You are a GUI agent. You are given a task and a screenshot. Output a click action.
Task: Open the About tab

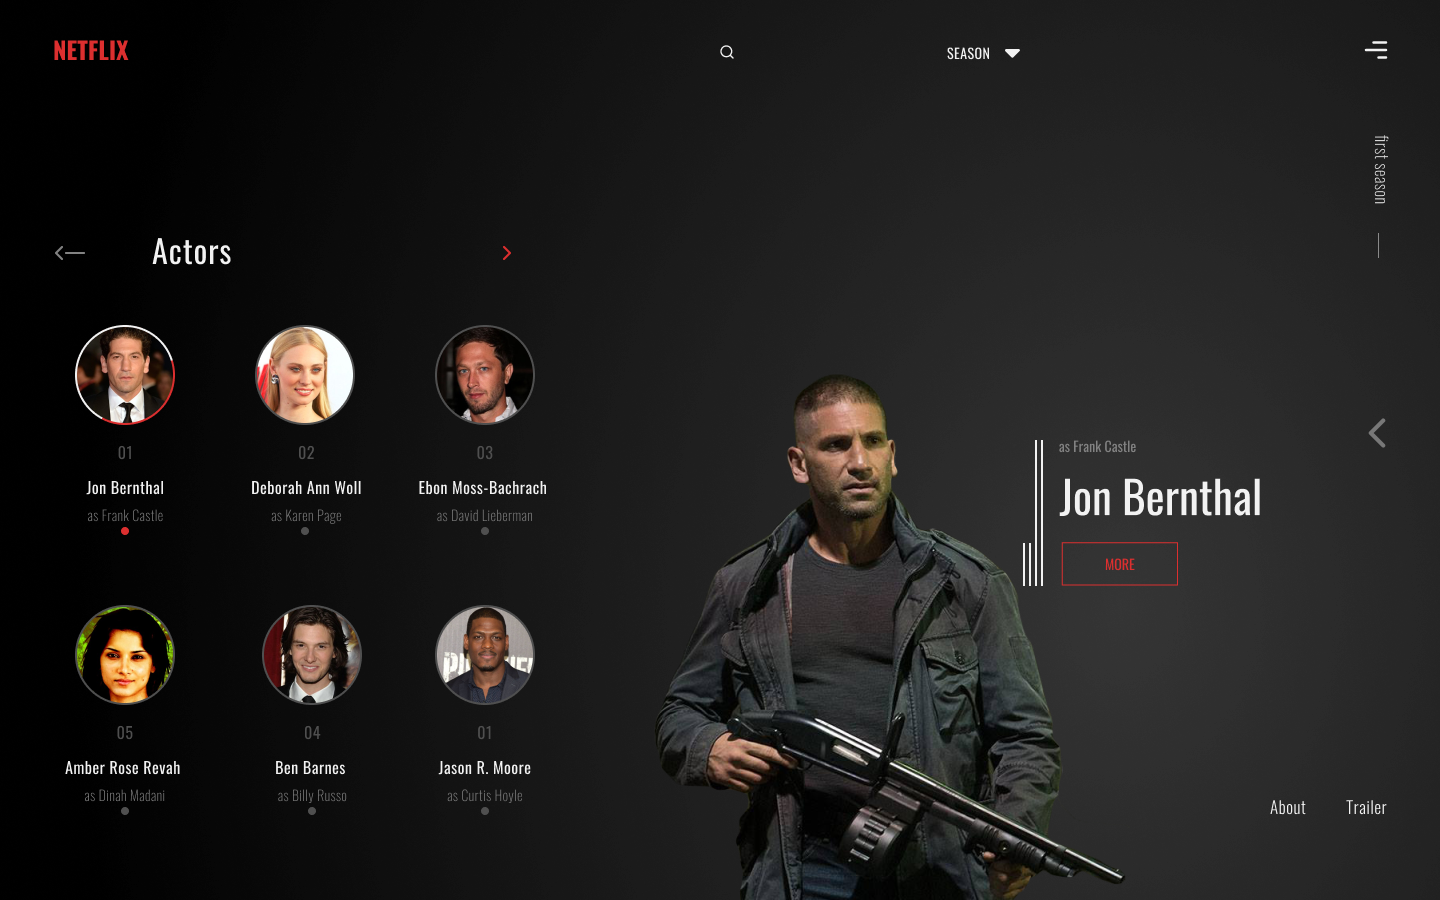pos(1288,808)
